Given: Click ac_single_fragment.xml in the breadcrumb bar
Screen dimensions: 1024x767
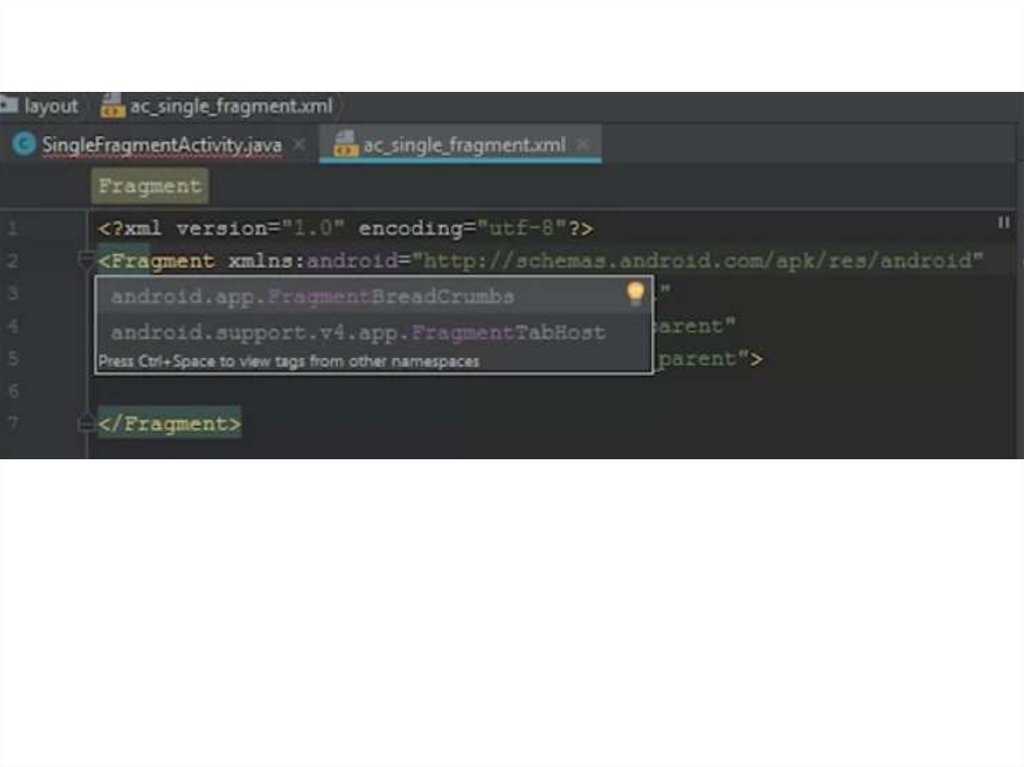Looking at the screenshot, I should pyautogui.click(x=231, y=106).
